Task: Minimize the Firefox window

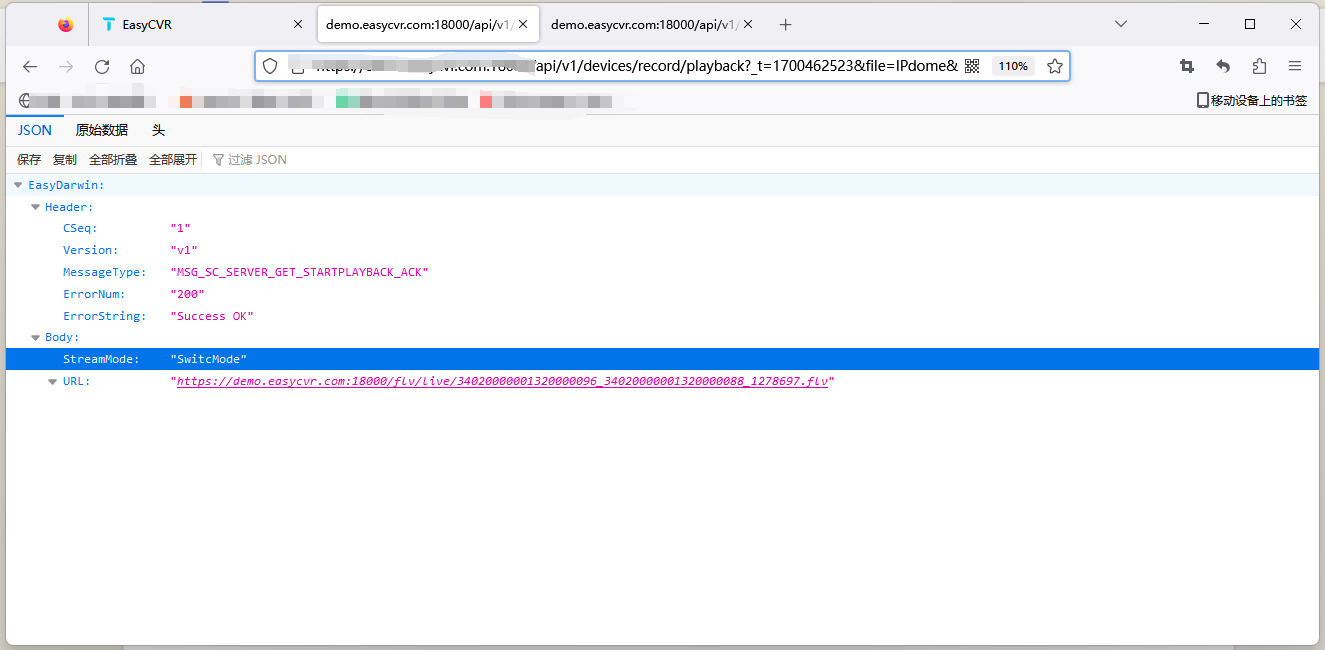Action: point(1204,24)
